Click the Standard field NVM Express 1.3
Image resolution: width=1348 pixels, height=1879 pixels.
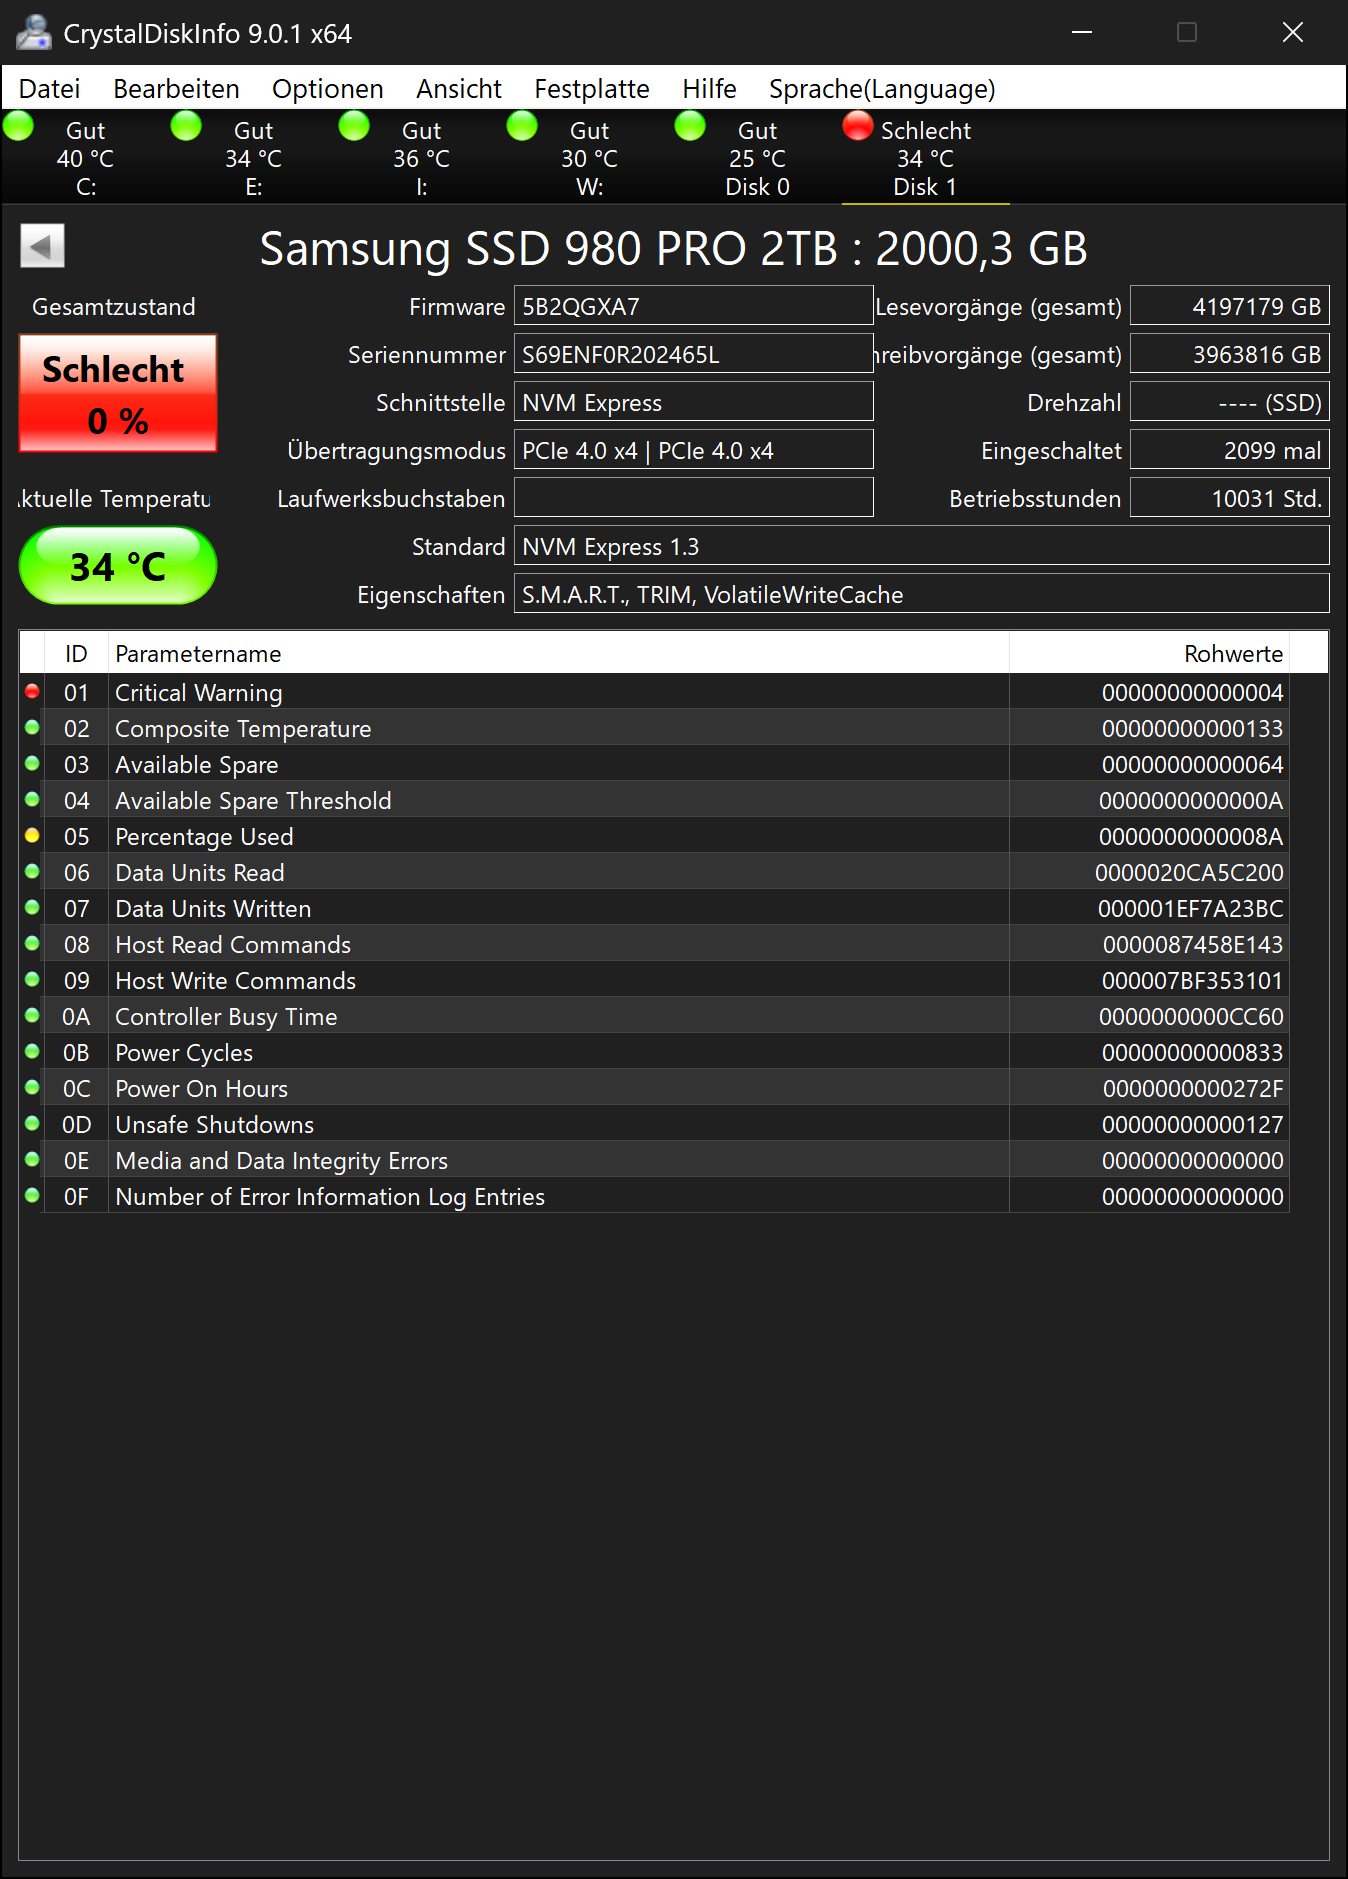(x=921, y=546)
